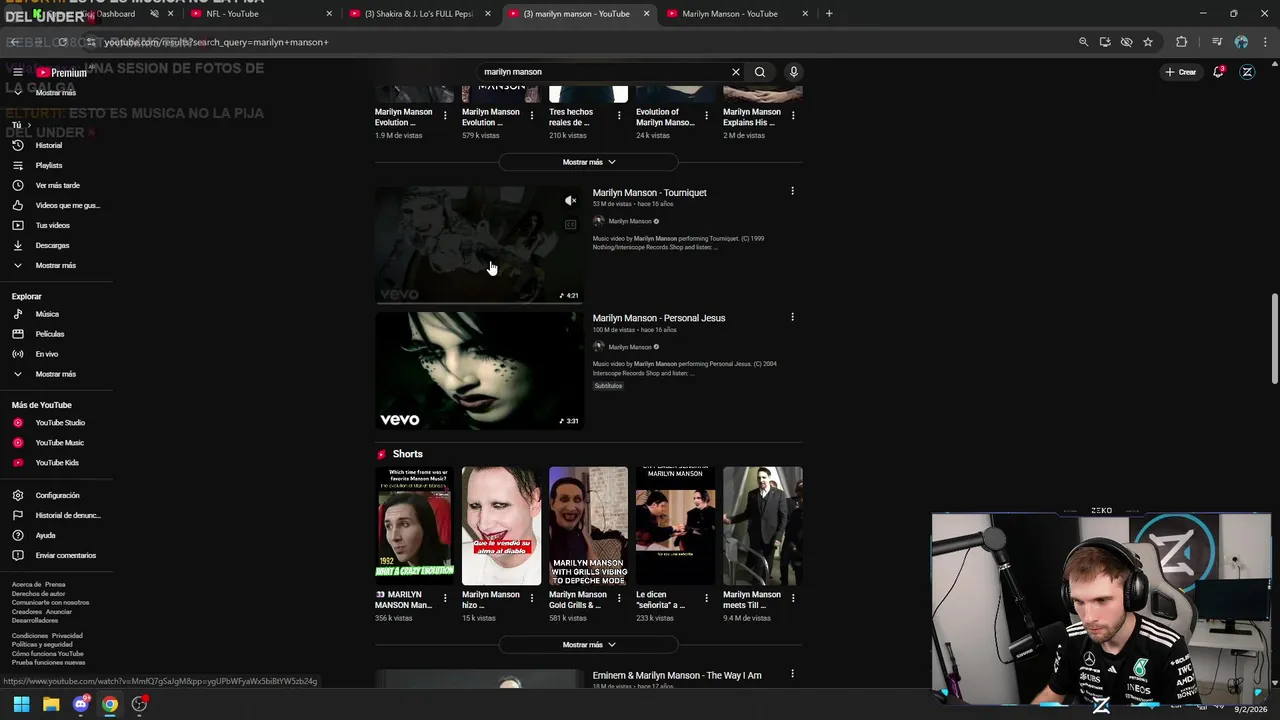Open the notifications bell
Screen dimensions: 1280x720
click(1218, 72)
